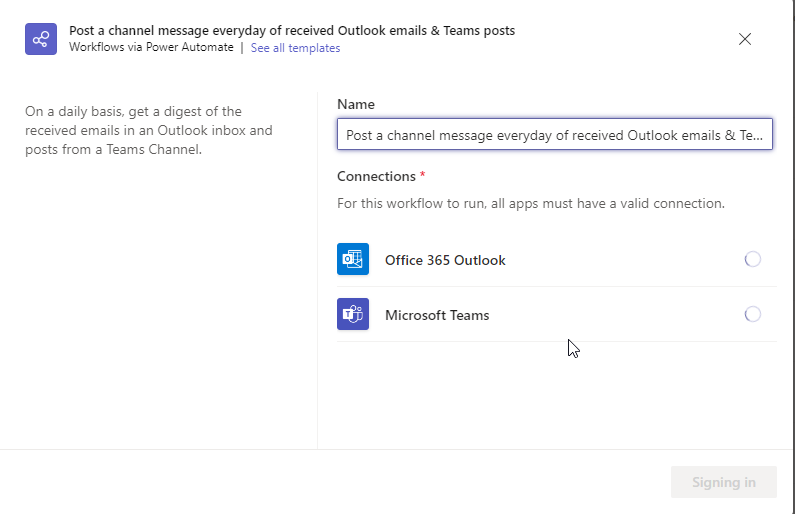Click the Workflows via Power Automate text
Screen dimensions: 795x514
point(151,47)
